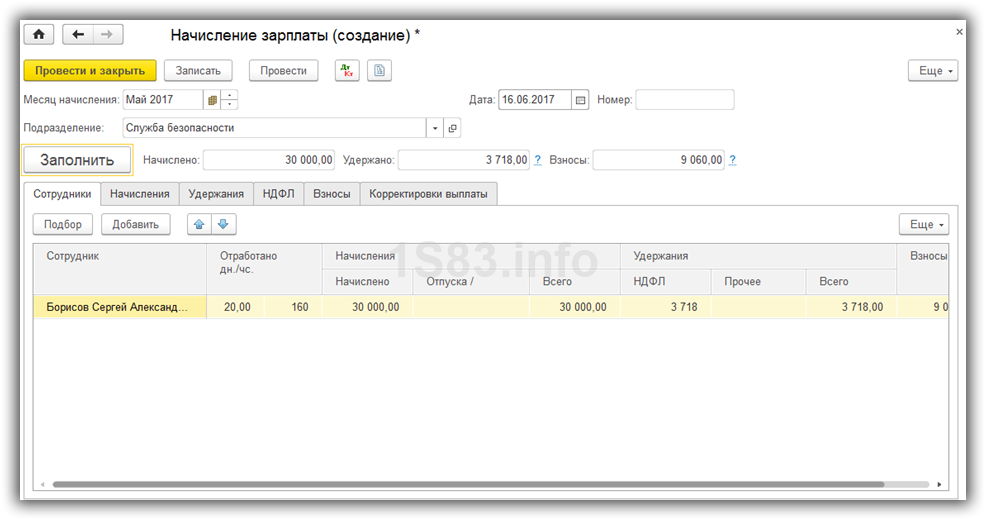Image resolution: width=986 pixels, height=520 pixels.
Task: Click the Заполнить button
Action: pos(77,160)
